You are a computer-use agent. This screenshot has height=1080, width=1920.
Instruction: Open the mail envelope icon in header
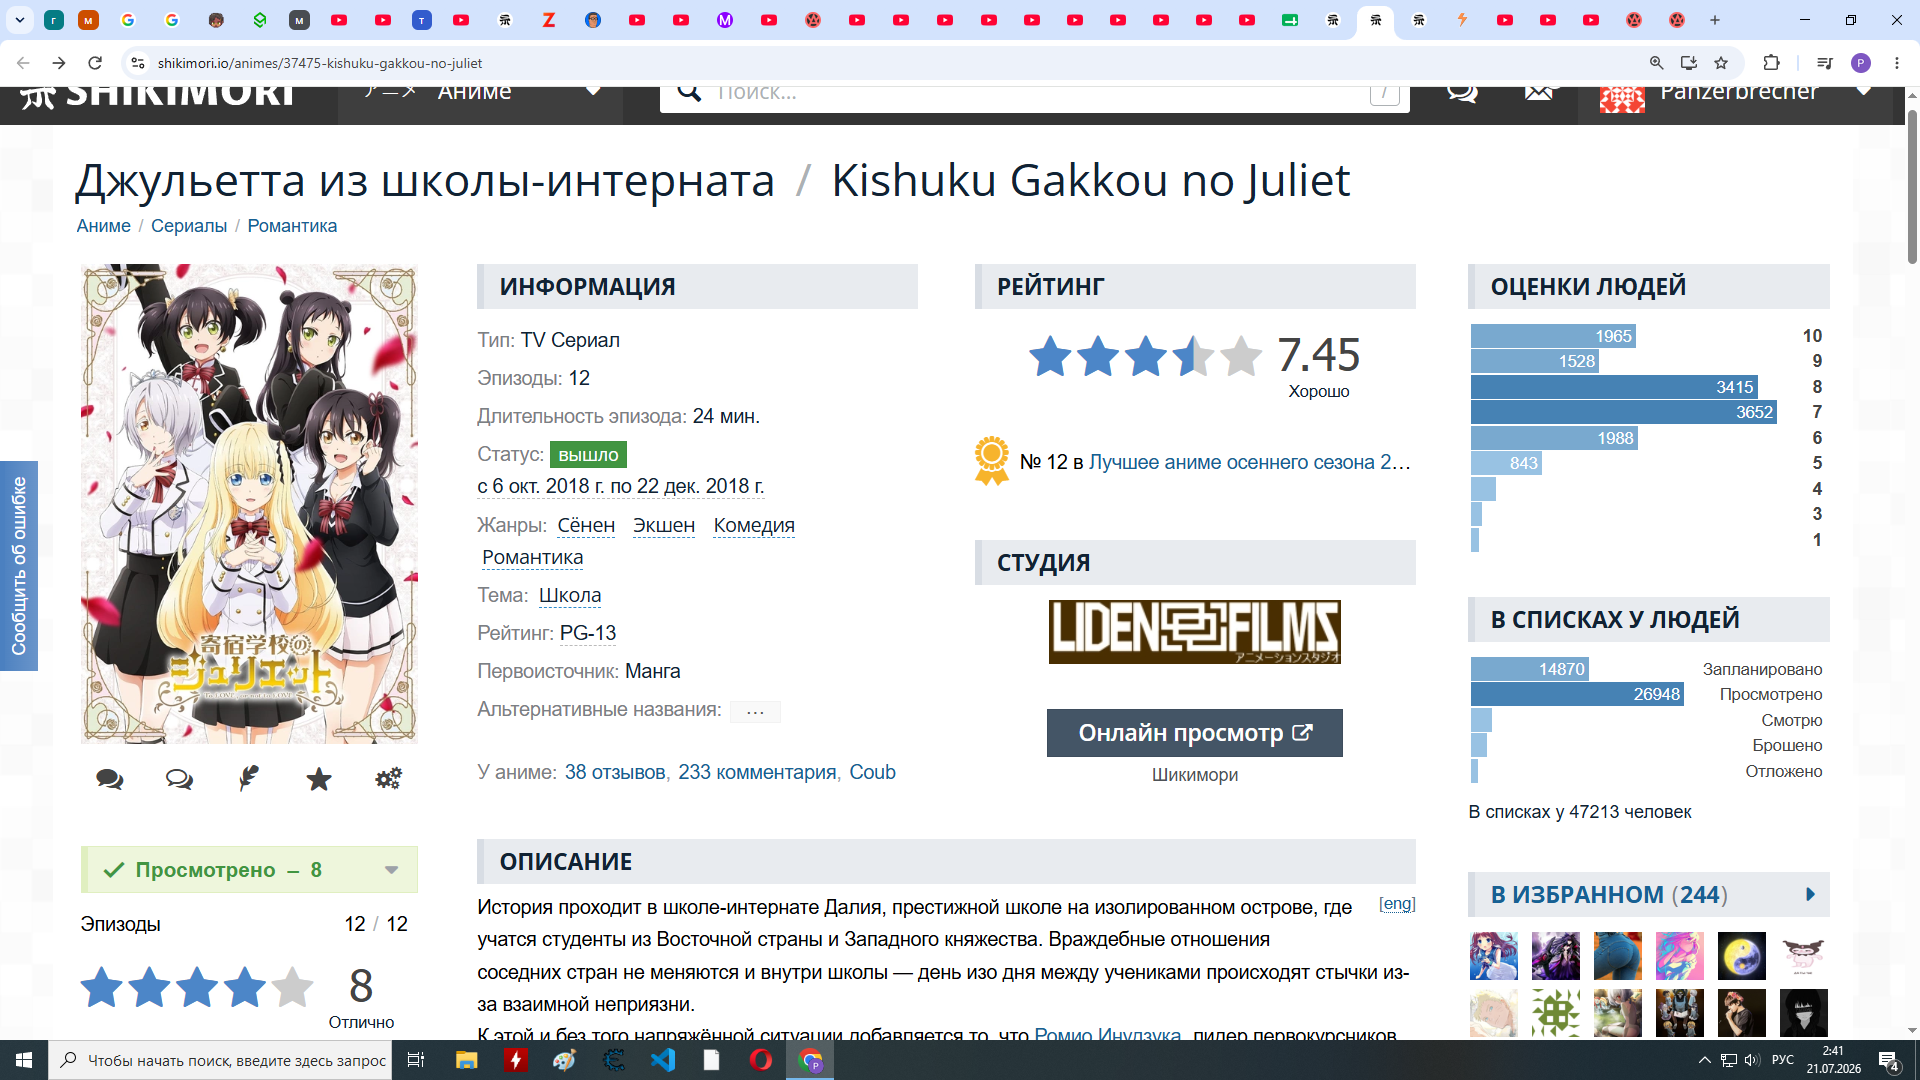1540,92
